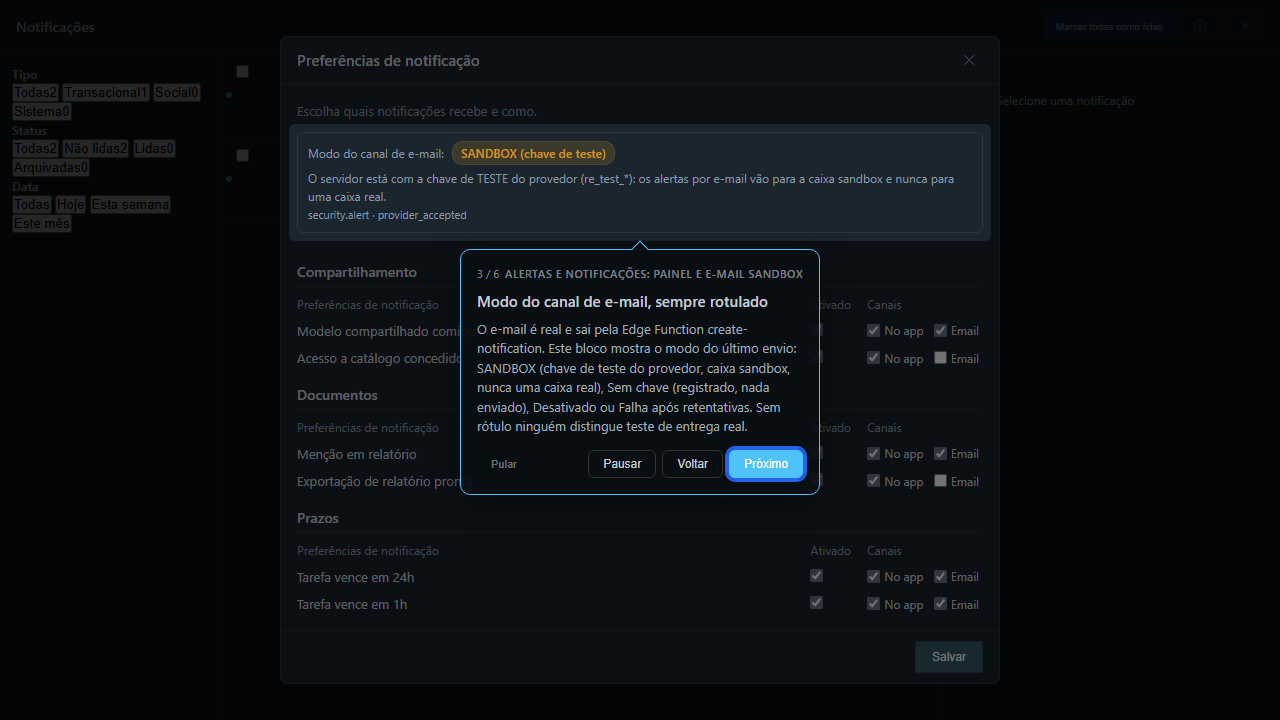Filter date by Este mês

42,224
